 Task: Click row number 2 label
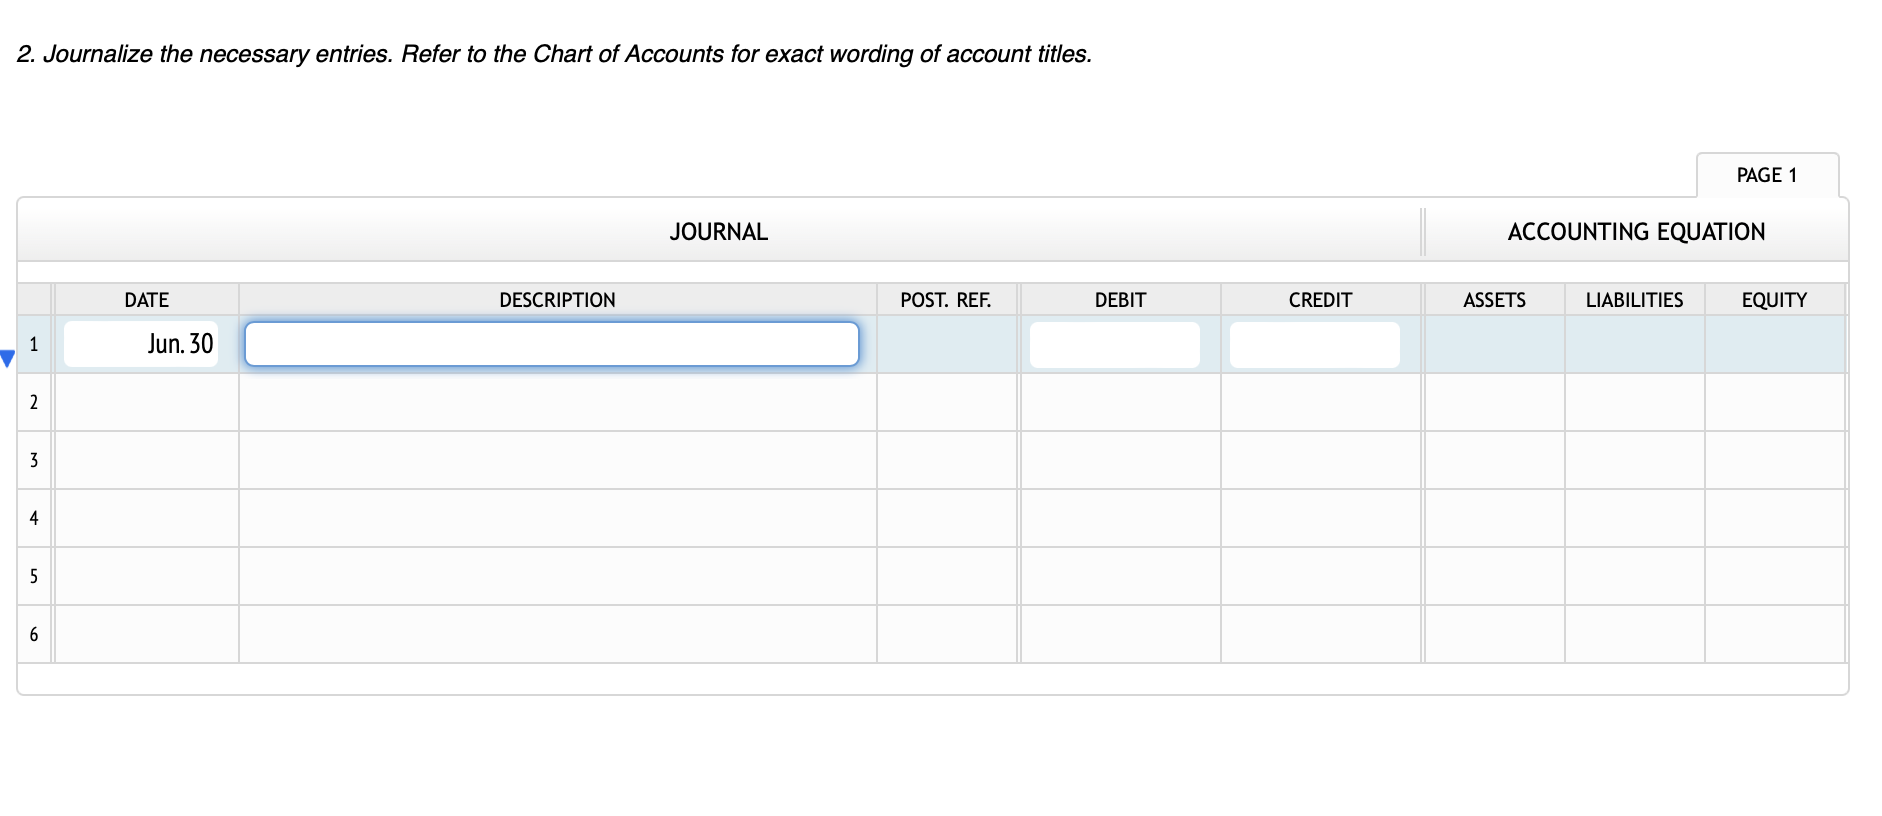(34, 402)
